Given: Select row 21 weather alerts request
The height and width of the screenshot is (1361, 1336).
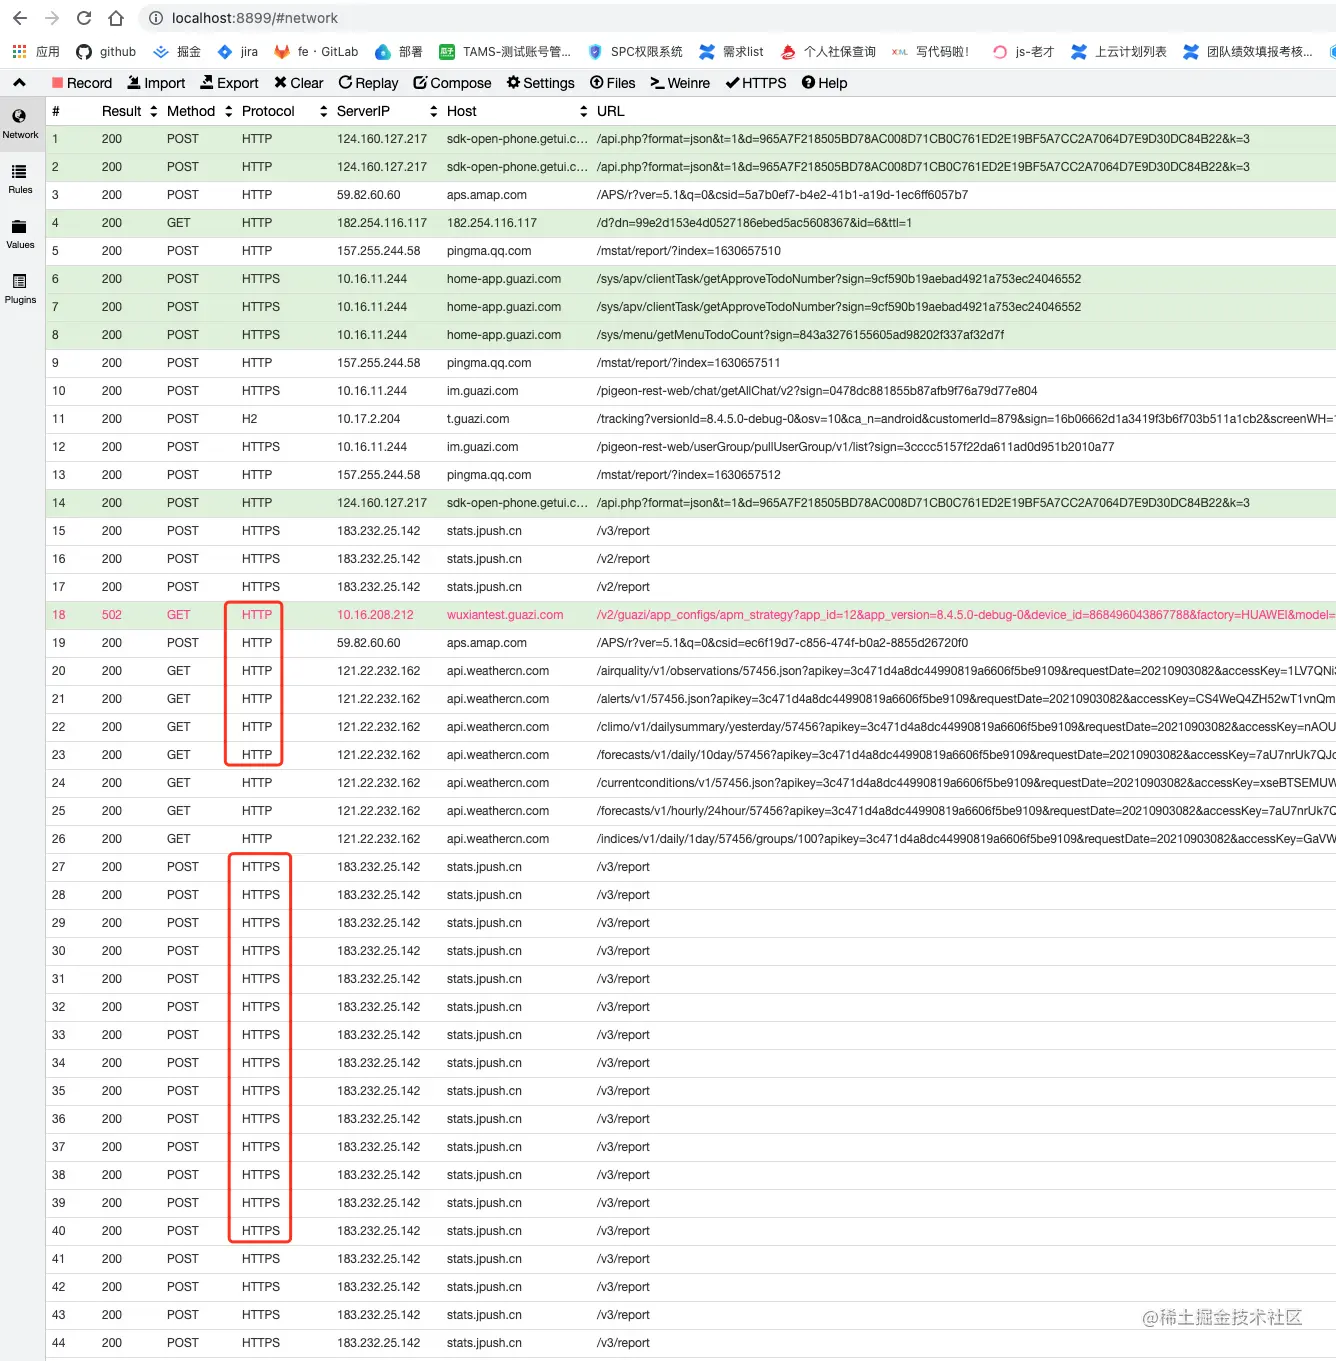Looking at the screenshot, I should pos(690,699).
